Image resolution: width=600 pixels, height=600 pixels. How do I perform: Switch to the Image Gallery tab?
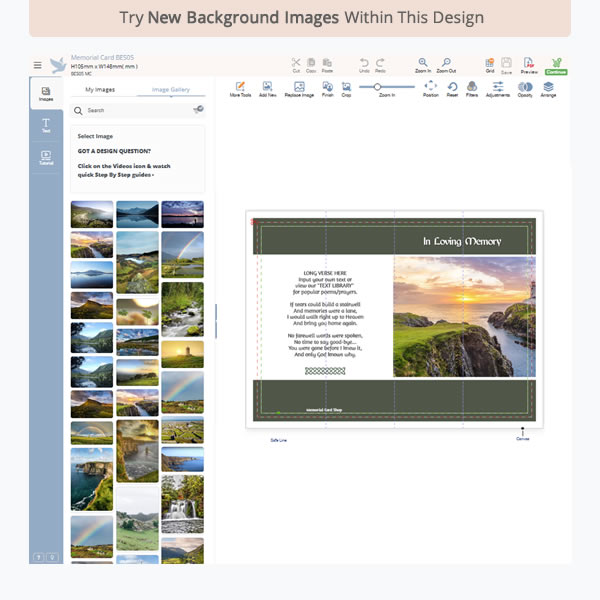170,90
